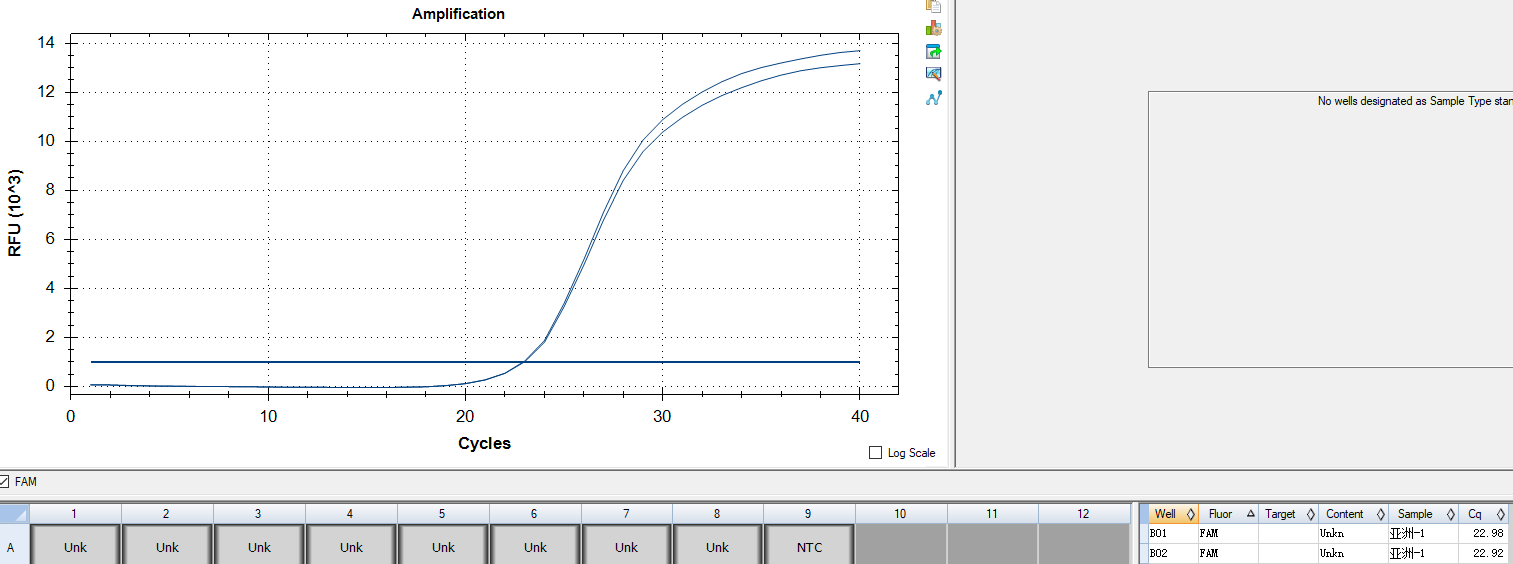Select plate column header 1
This screenshot has height=564, width=1513.
click(x=75, y=514)
